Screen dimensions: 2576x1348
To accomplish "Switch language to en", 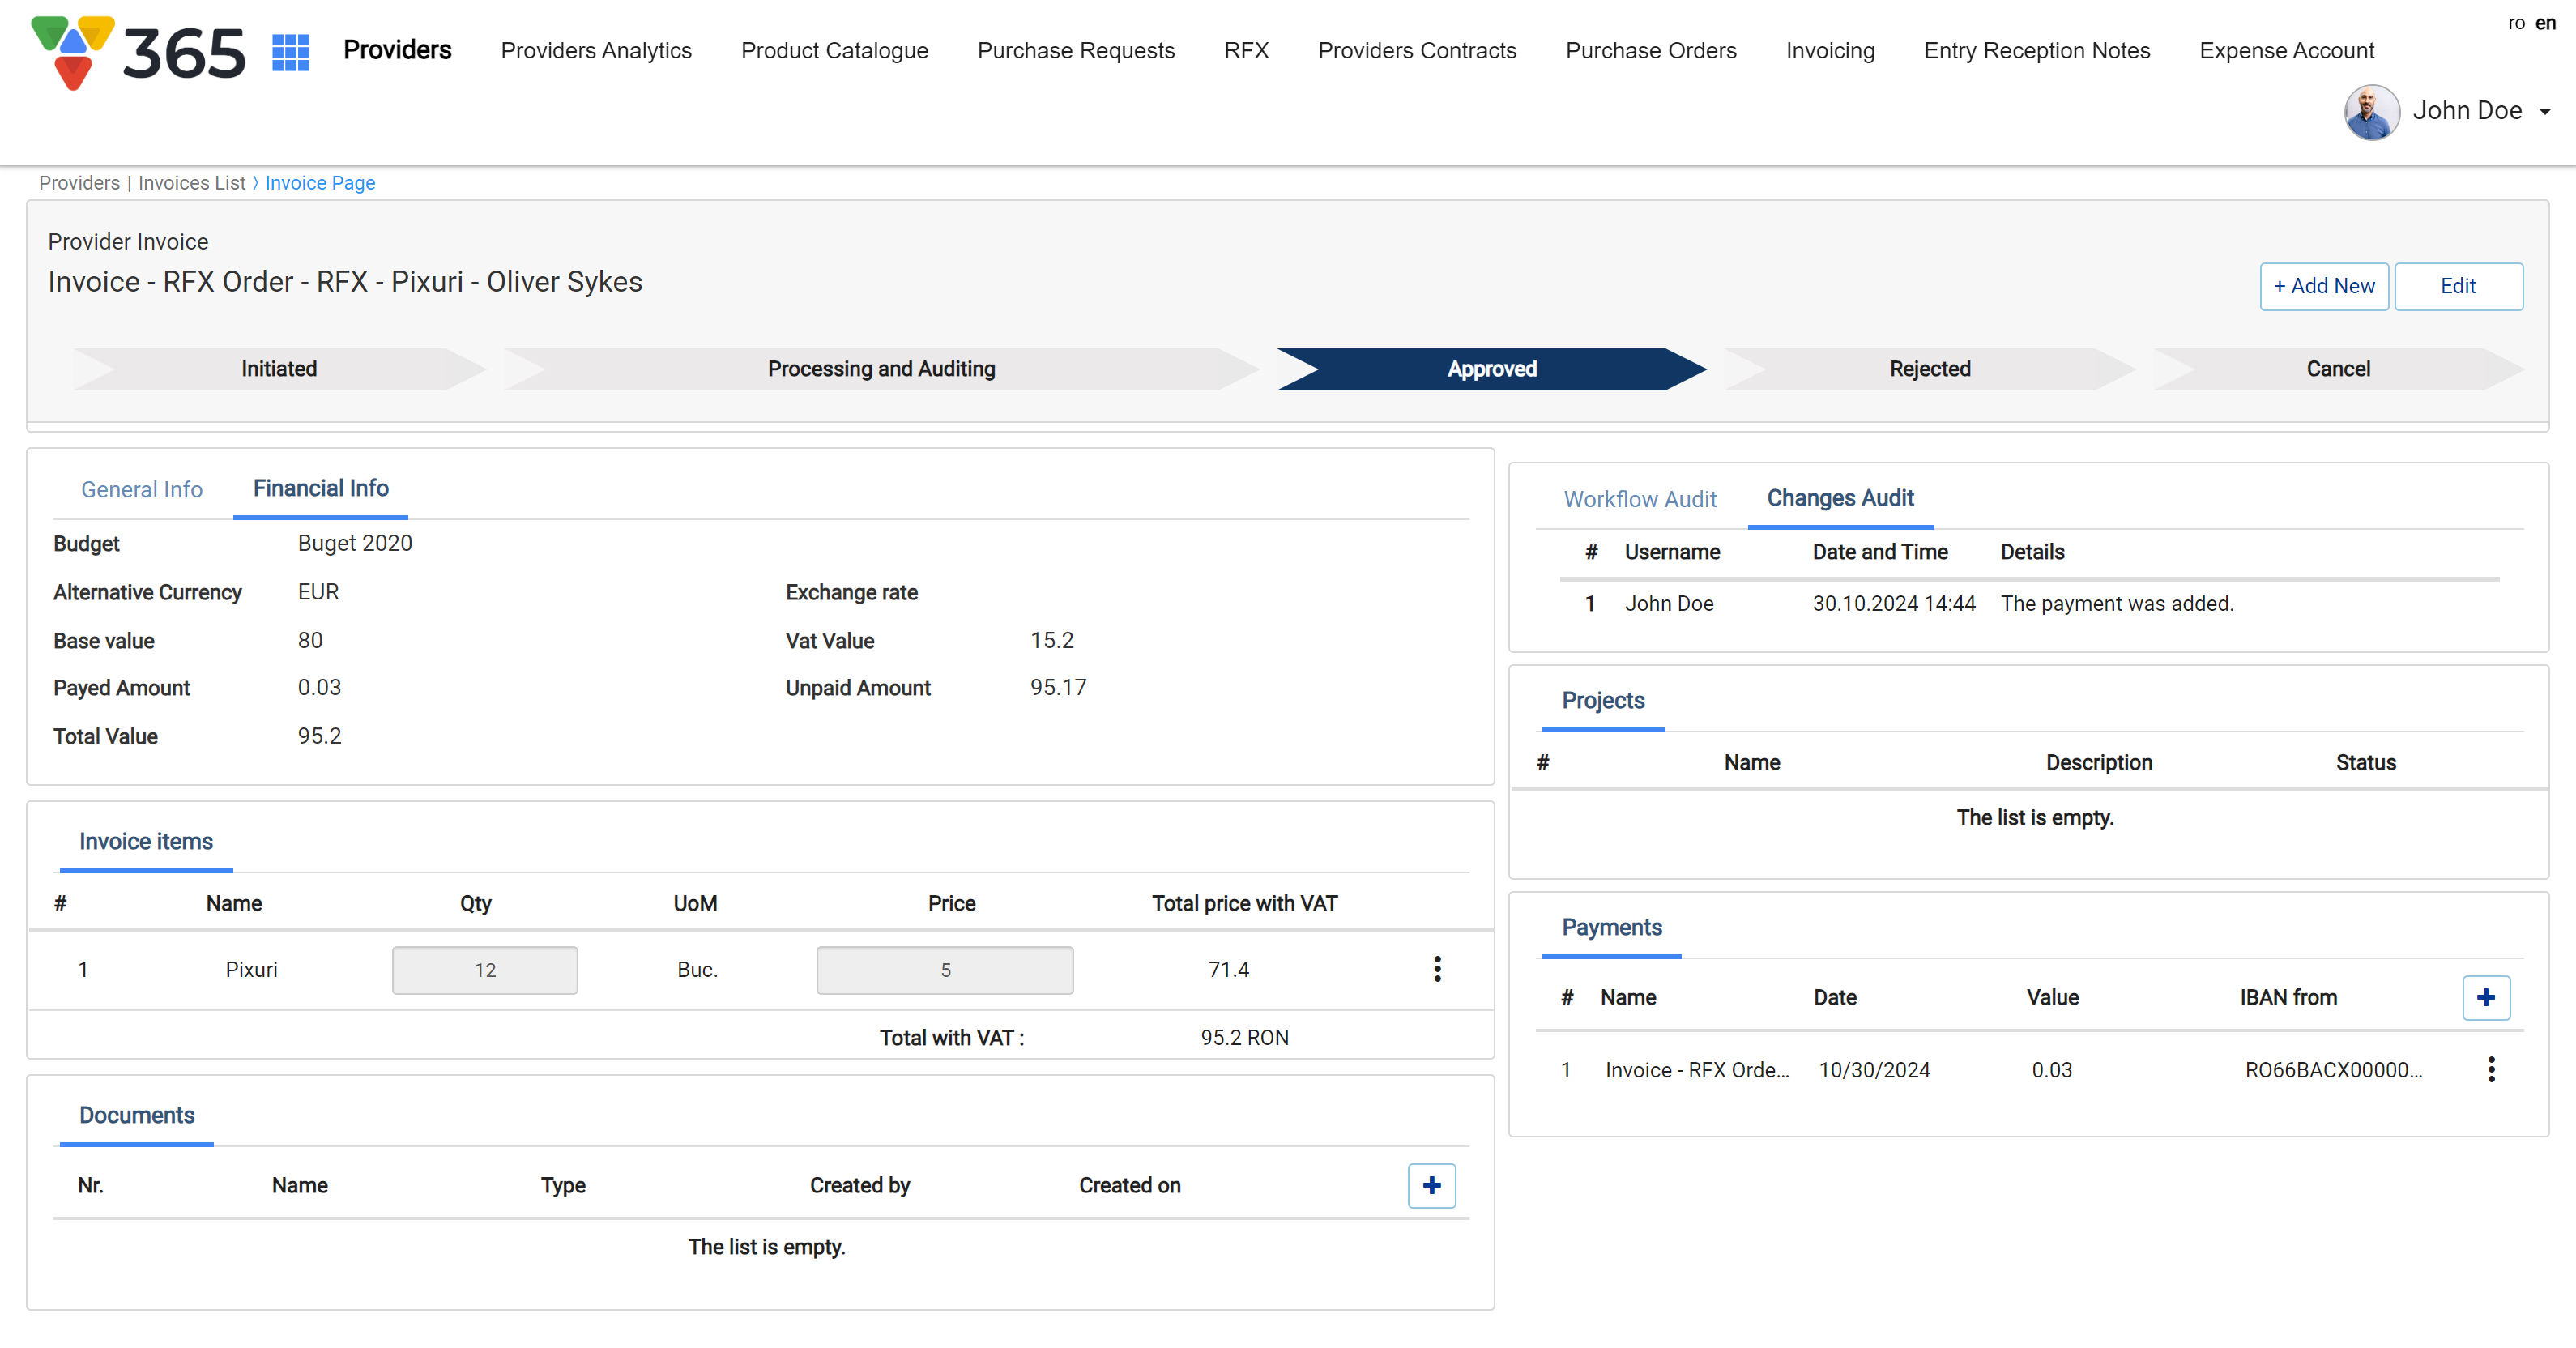I will point(2546,23).
